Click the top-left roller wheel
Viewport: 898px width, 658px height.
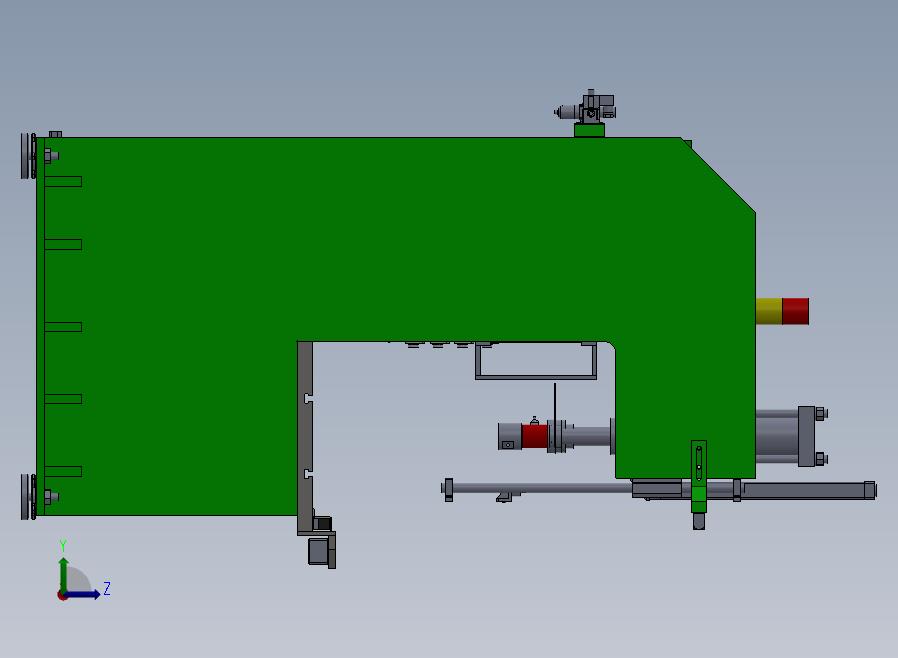pyautogui.click(x=27, y=156)
